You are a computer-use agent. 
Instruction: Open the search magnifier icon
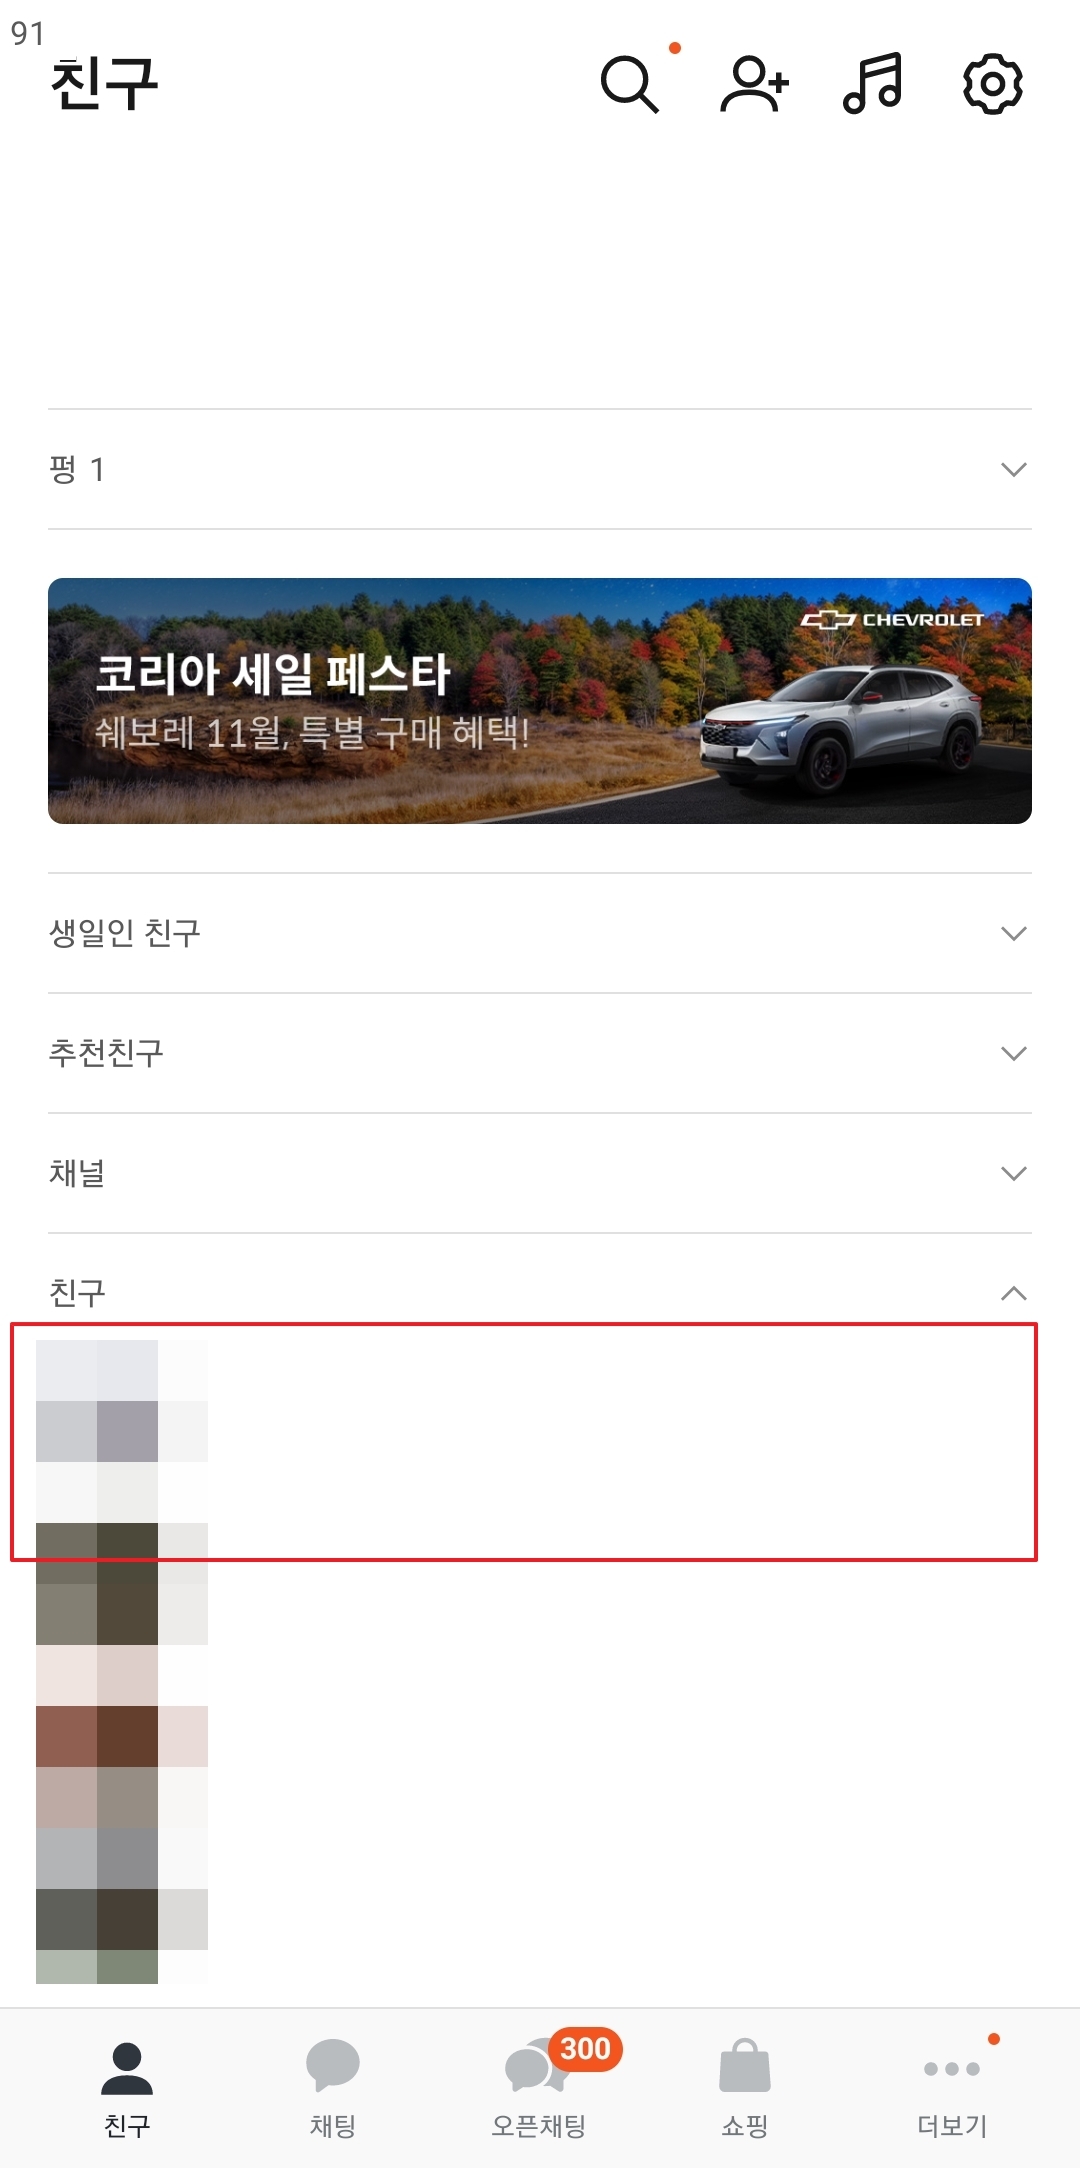630,85
